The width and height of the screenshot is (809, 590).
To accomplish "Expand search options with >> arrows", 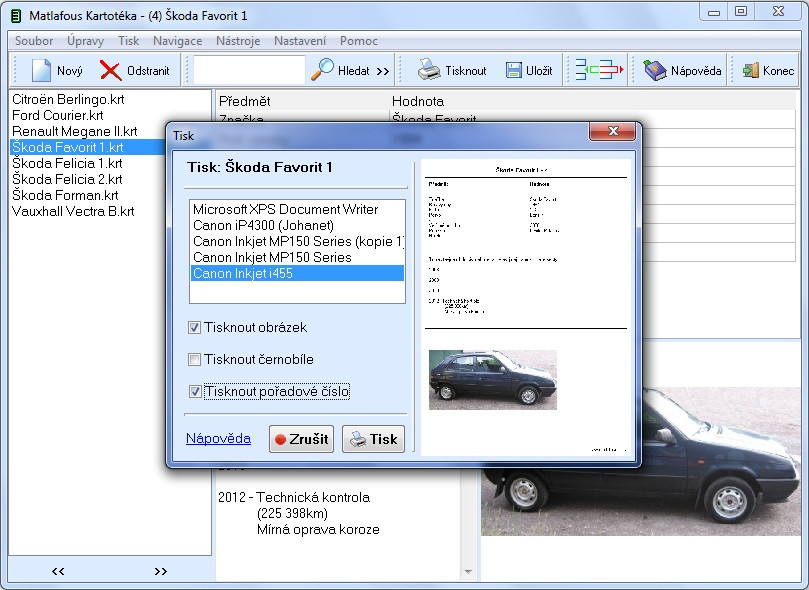I will point(383,71).
